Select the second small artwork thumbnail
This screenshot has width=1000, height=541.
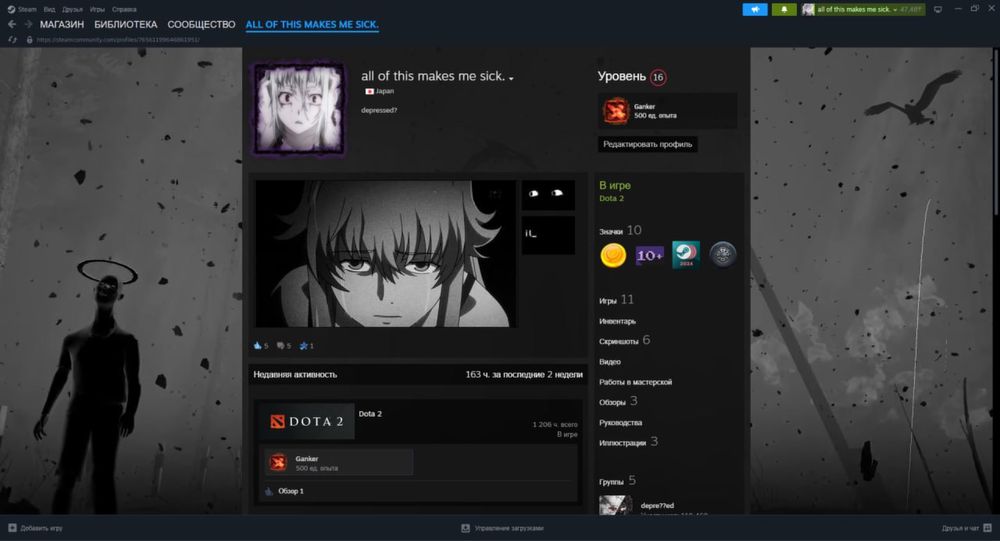pyautogui.click(x=548, y=235)
